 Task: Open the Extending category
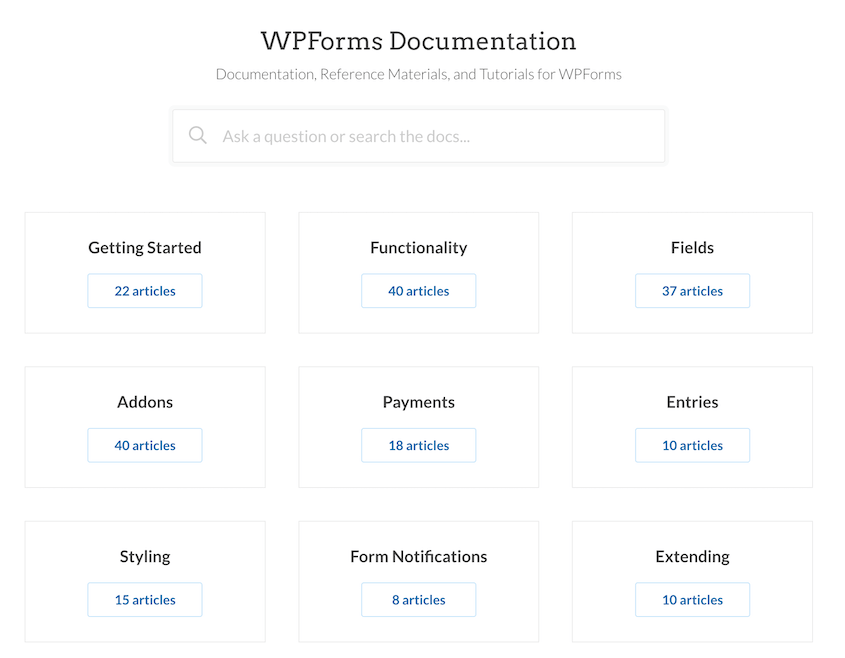[x=692, y=556]
